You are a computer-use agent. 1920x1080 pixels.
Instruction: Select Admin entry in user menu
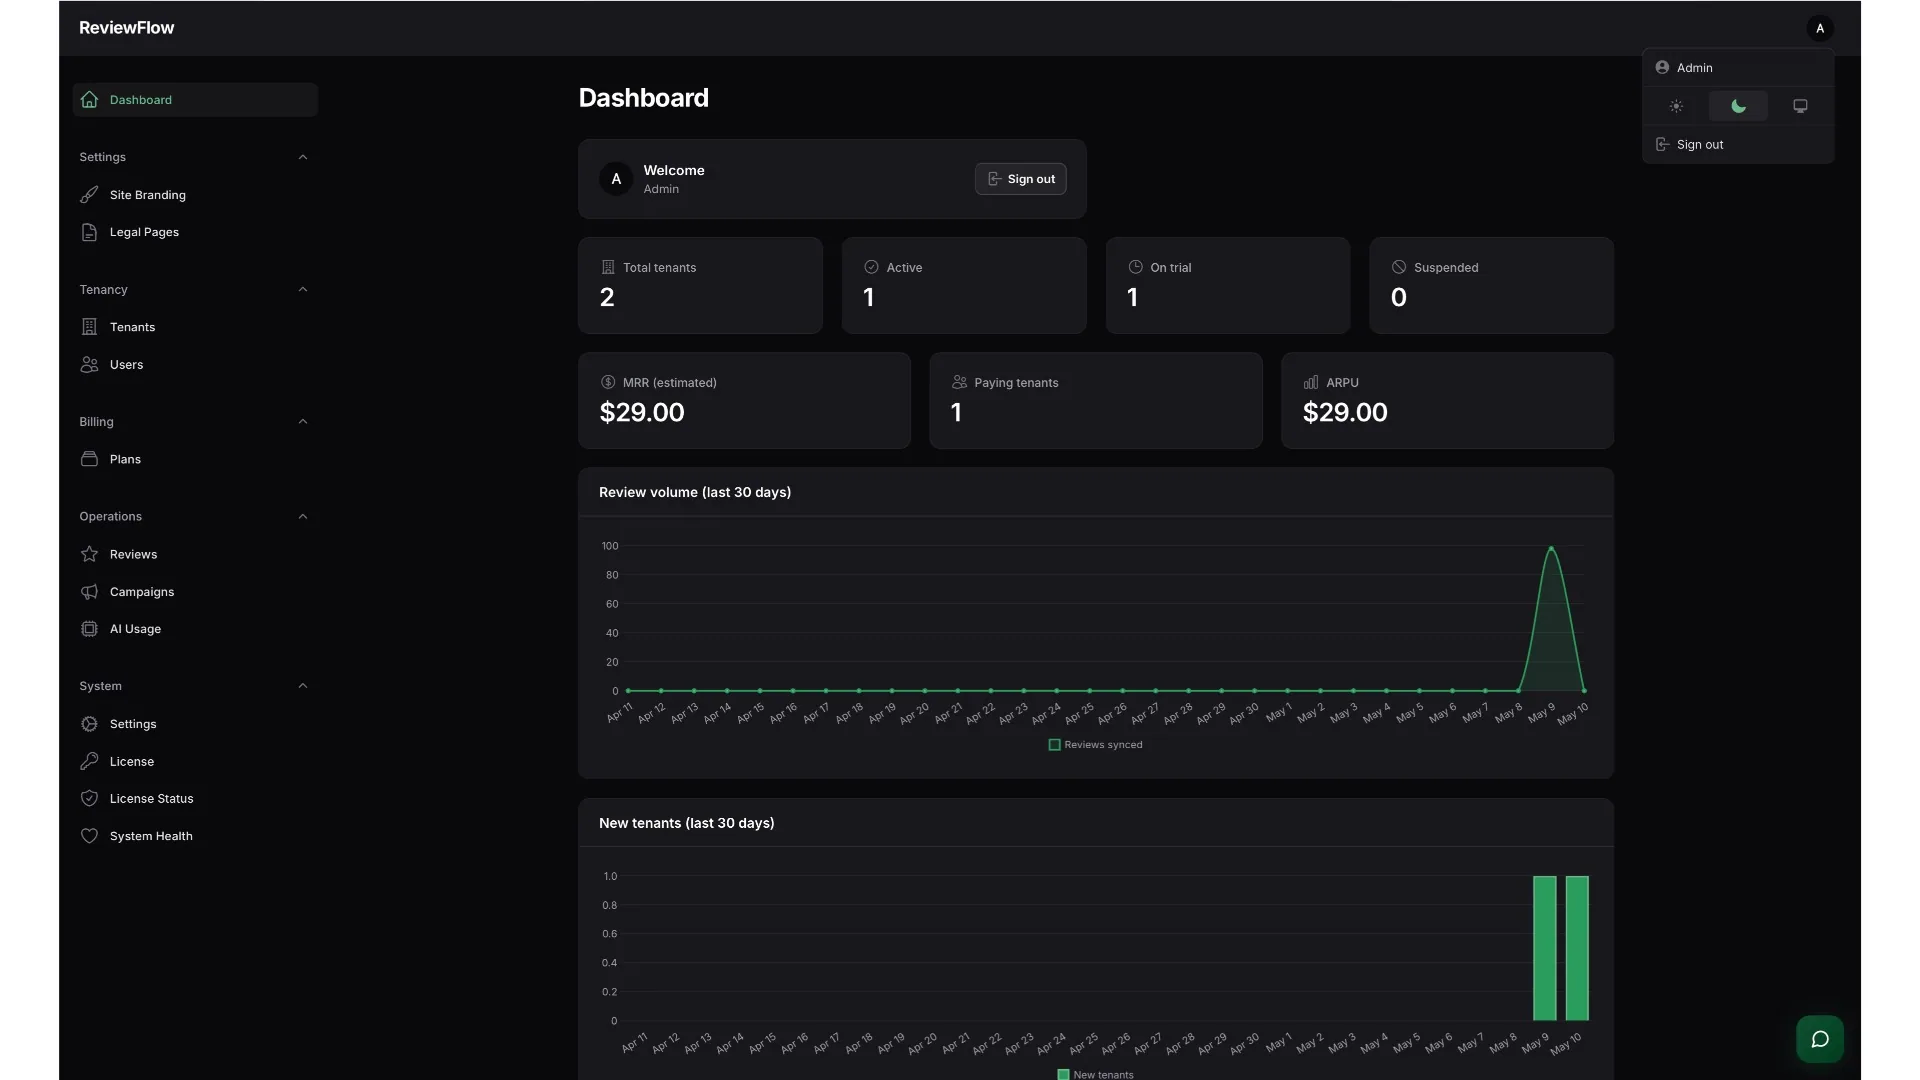coord(1738,68)
